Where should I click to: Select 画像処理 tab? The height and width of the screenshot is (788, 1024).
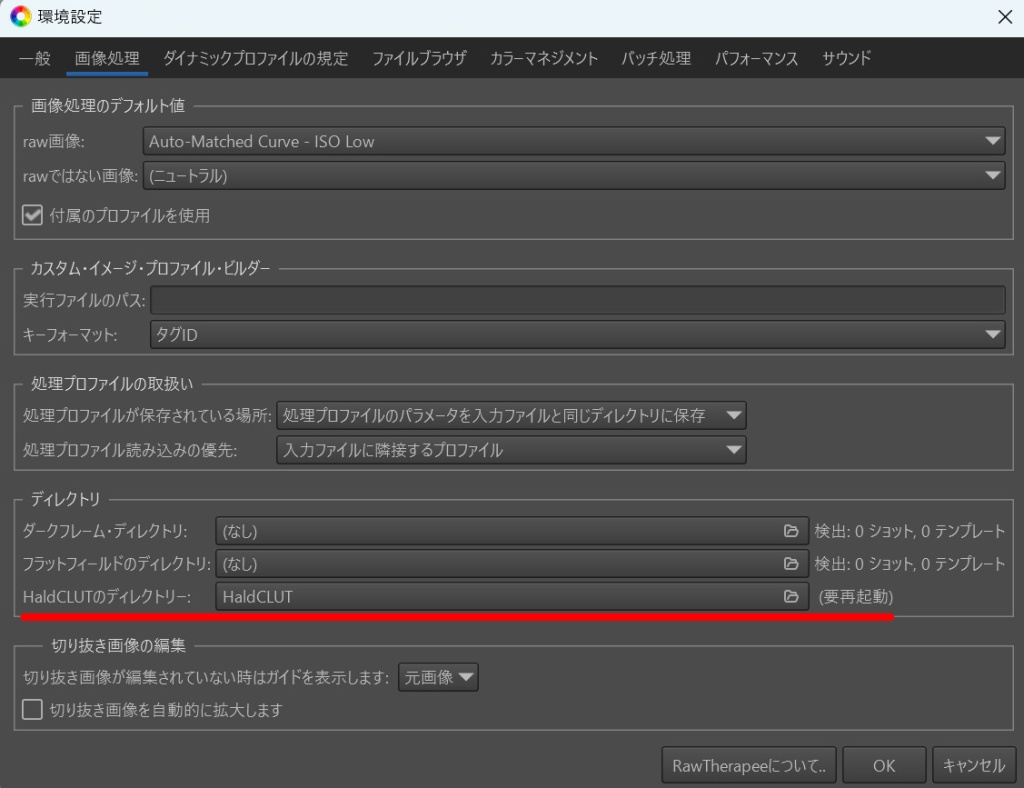click(x=107, y=58)
